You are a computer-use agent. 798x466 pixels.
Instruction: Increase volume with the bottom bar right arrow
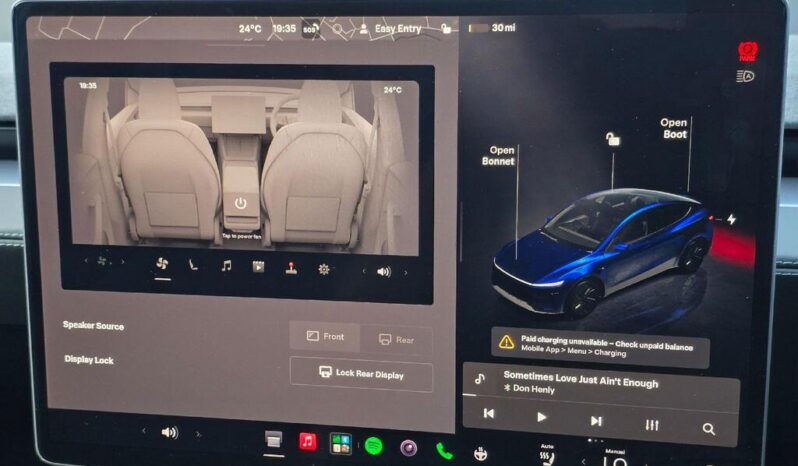click(x=198, y=434)
